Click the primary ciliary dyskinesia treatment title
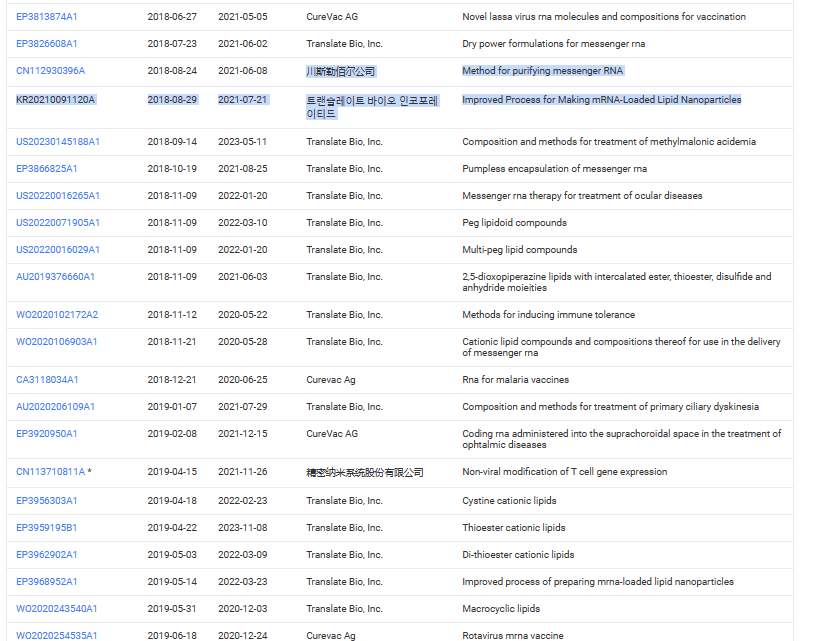The image size is (835, 641). click(610, 407)
